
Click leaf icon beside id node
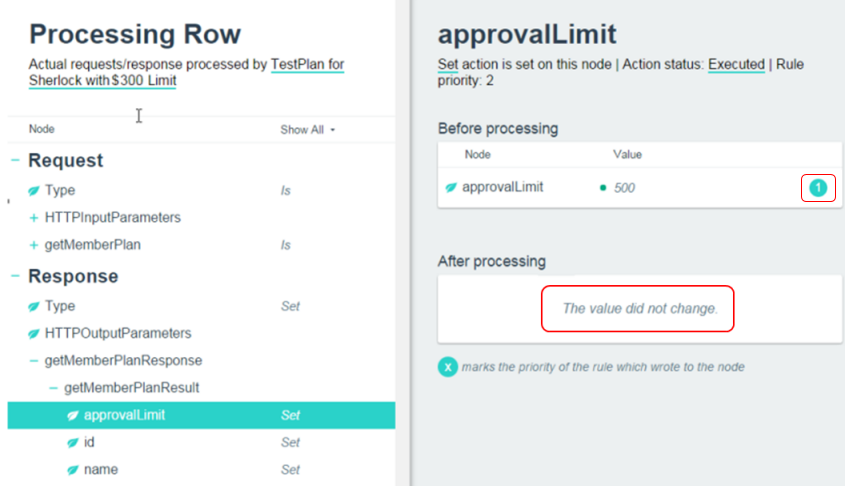[73, 442]
